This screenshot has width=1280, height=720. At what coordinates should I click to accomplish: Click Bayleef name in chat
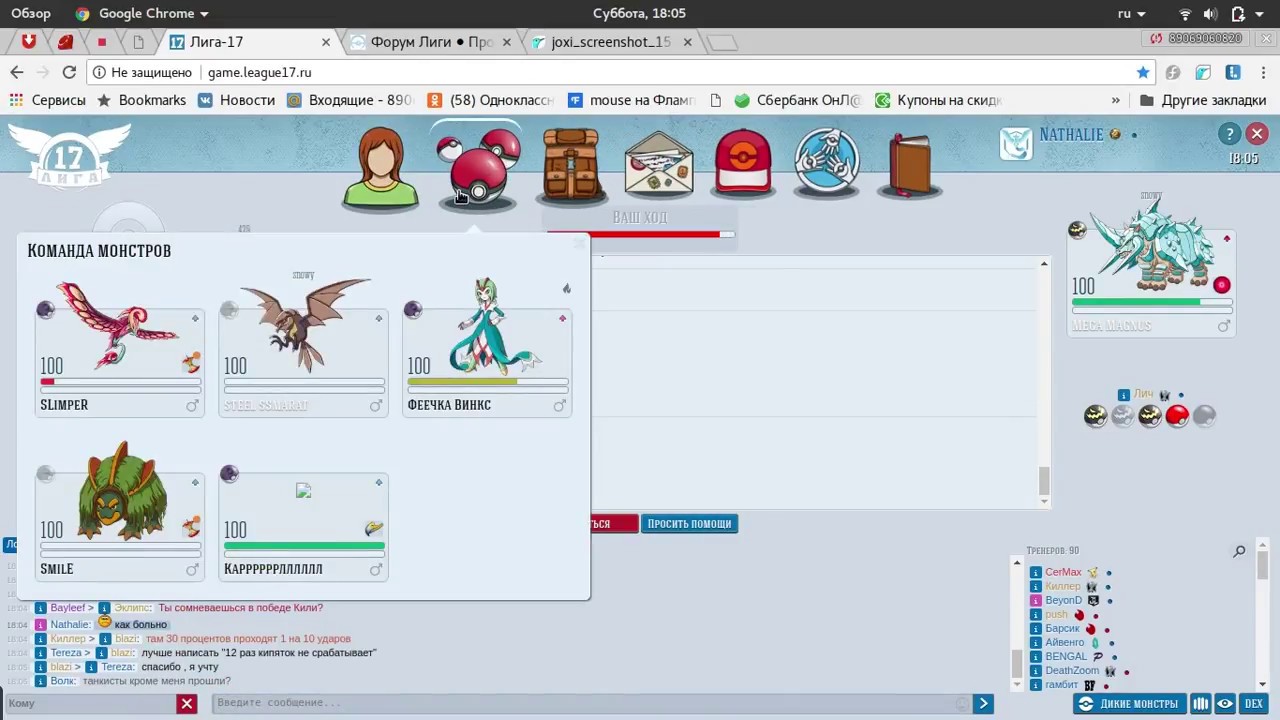pyautogui.click(x=68, y=608)
